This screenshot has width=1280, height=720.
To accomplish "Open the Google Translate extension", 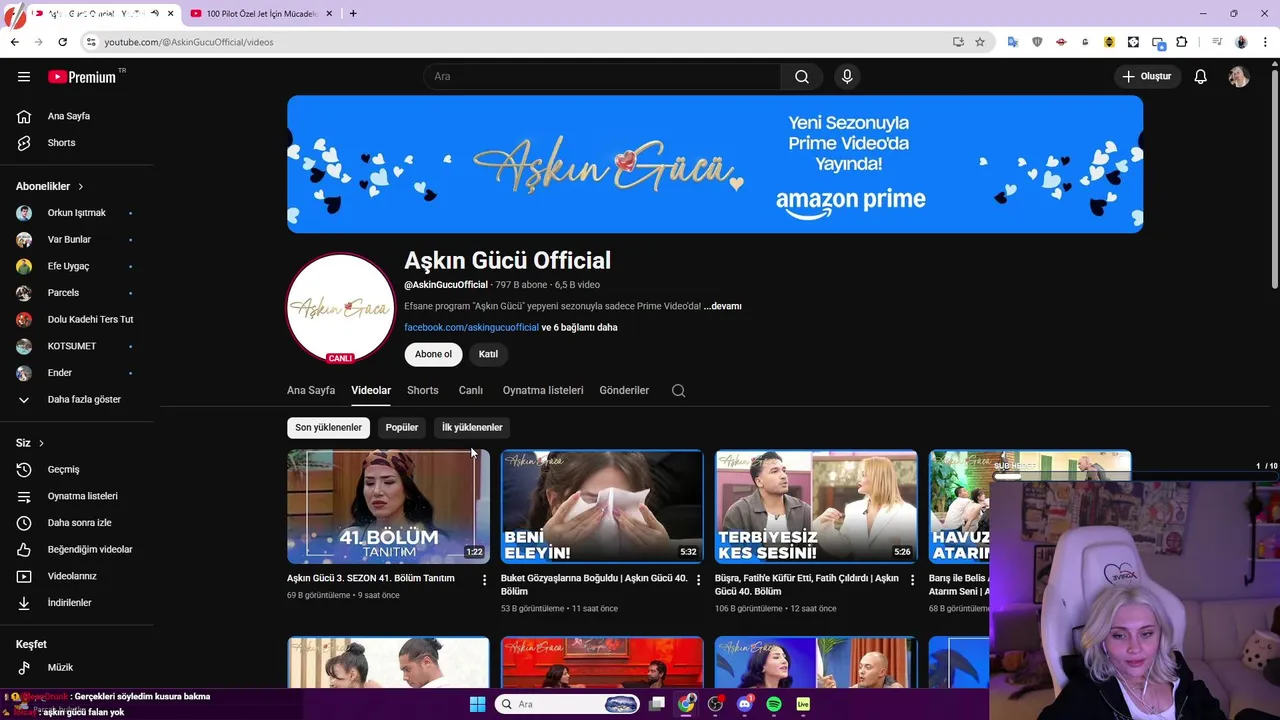I will 1013,42.
